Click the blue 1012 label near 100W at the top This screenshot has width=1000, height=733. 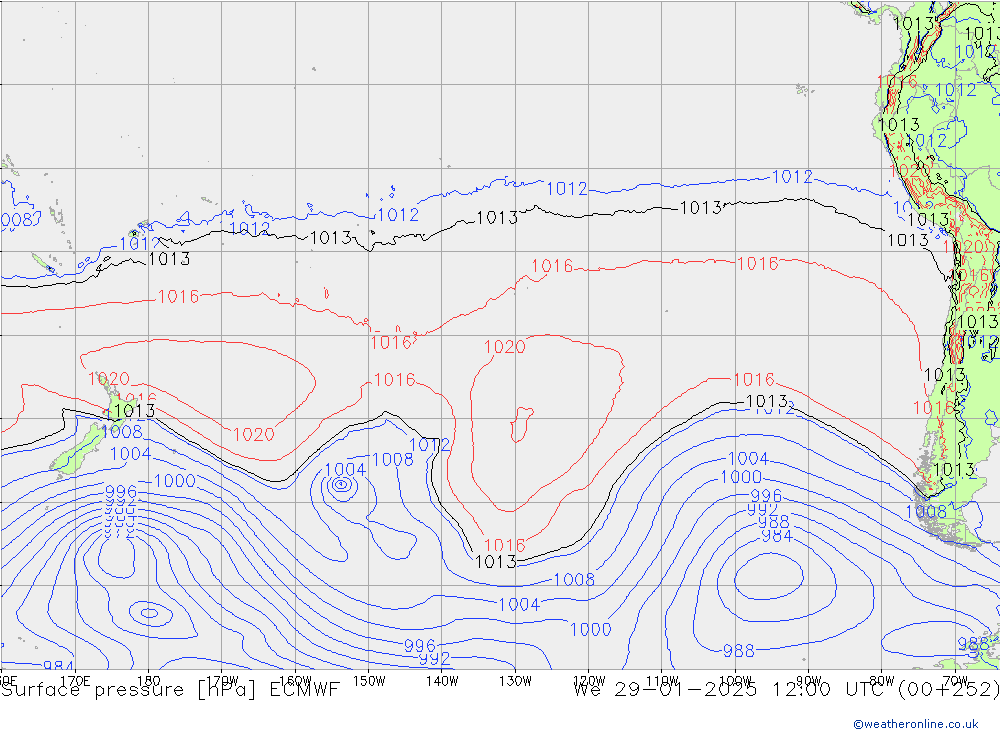click(792, 177)
